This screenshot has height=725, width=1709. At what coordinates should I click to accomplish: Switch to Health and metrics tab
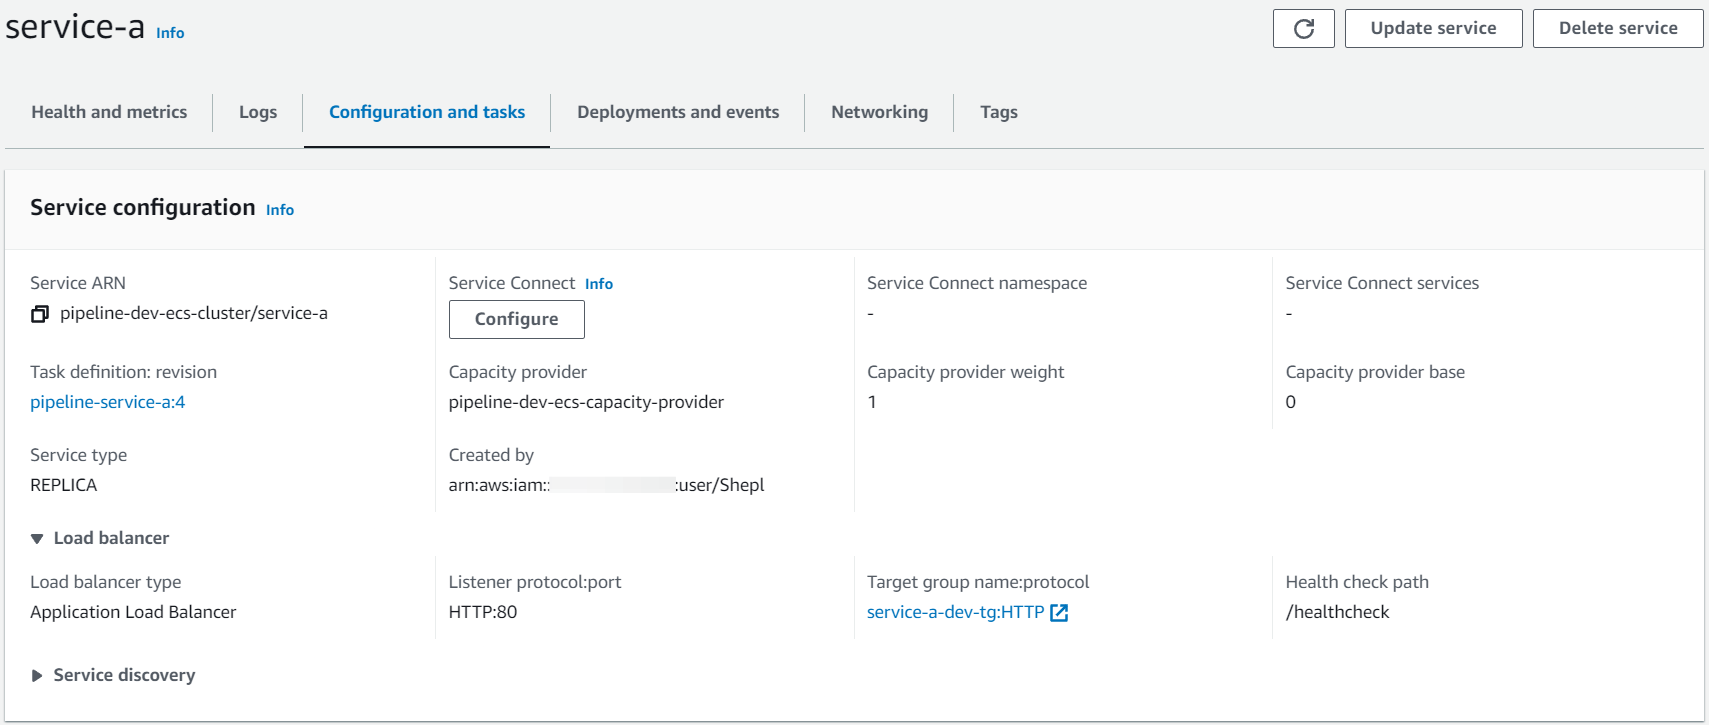109,112
